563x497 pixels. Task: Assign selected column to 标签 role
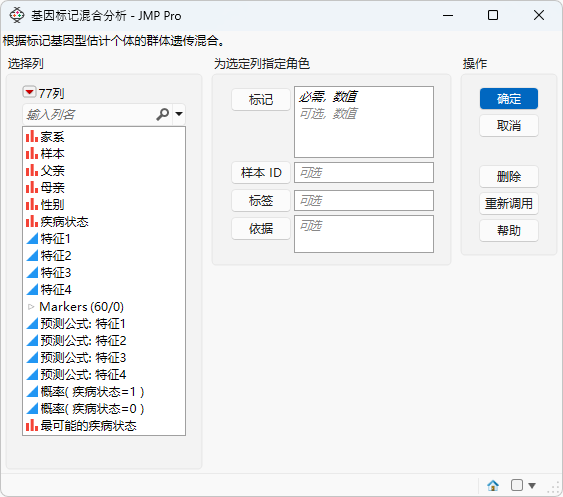(x=261, y=200)
